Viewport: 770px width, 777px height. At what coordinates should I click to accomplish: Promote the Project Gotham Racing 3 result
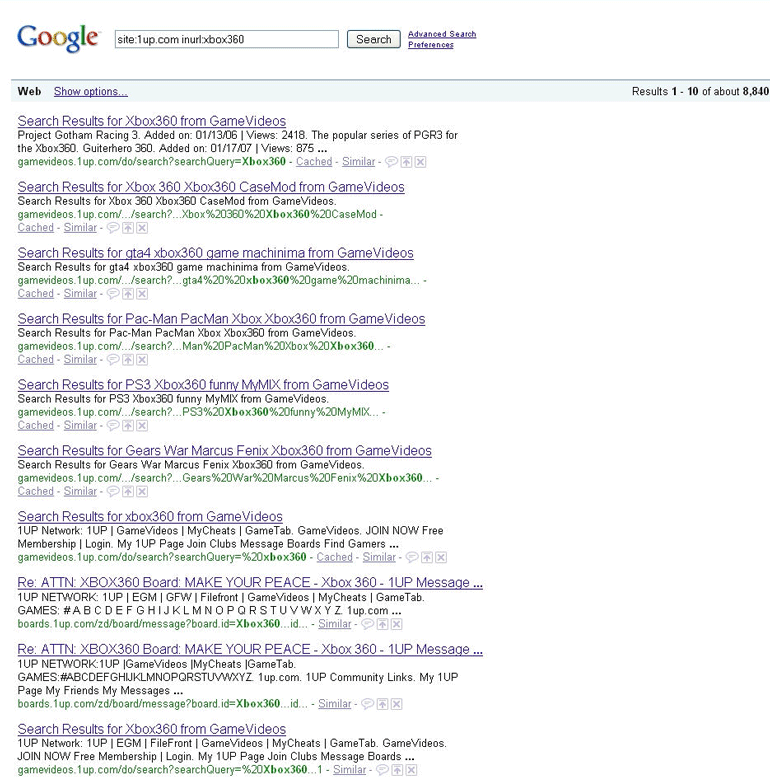point(406,162)
